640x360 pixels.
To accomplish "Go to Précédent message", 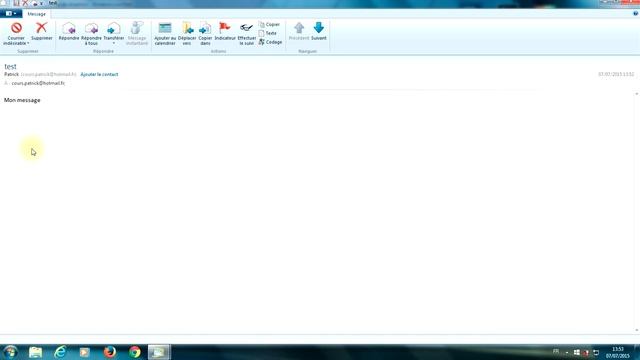I will point(299,31).
